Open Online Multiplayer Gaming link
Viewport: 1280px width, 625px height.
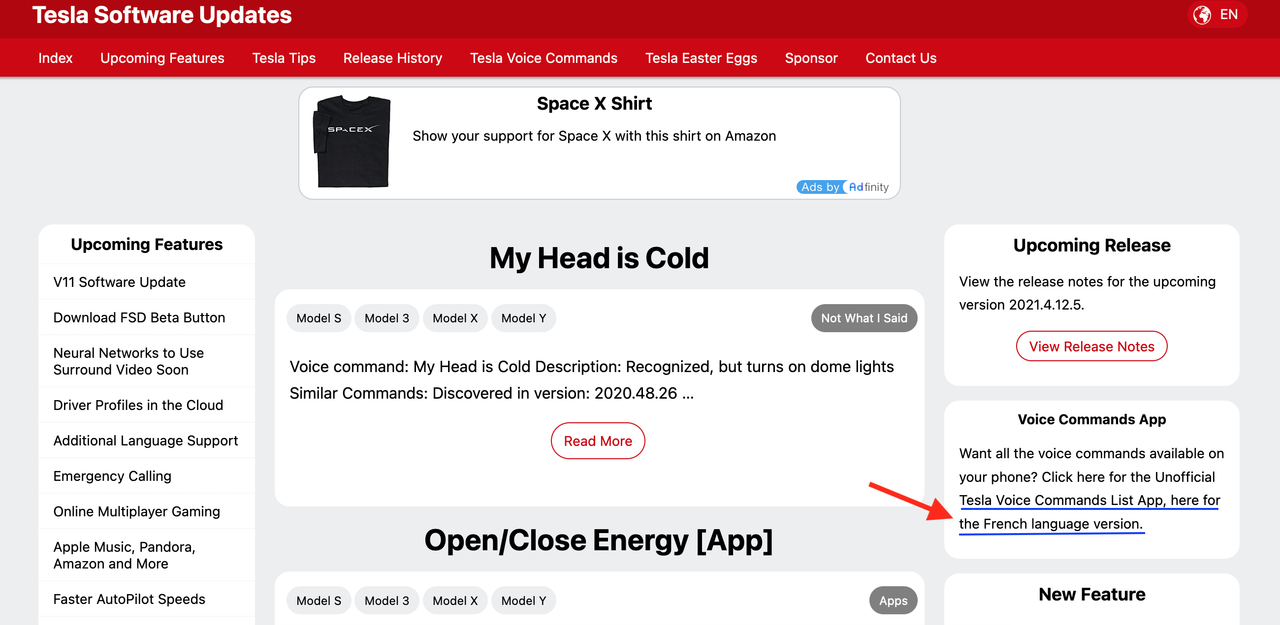(136, 511)
